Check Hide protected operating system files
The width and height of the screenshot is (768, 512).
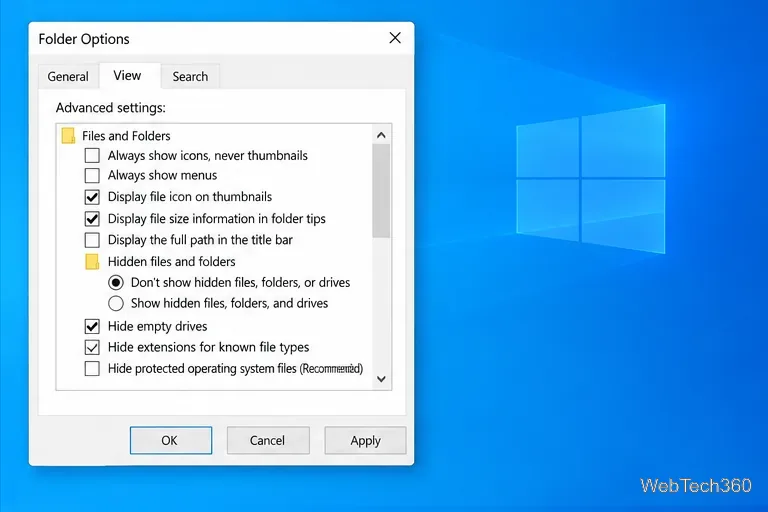[92, 368]
